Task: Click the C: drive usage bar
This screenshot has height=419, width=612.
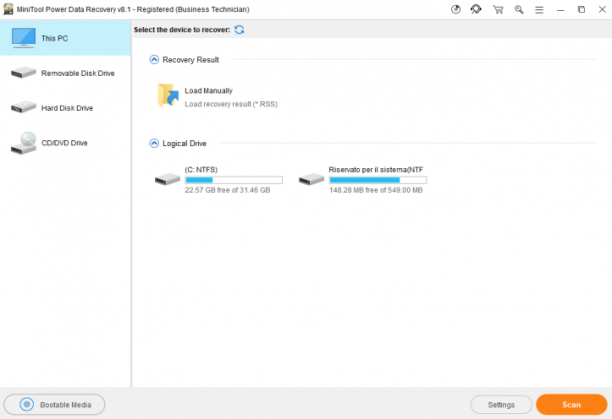Action: tap(233, 180)
